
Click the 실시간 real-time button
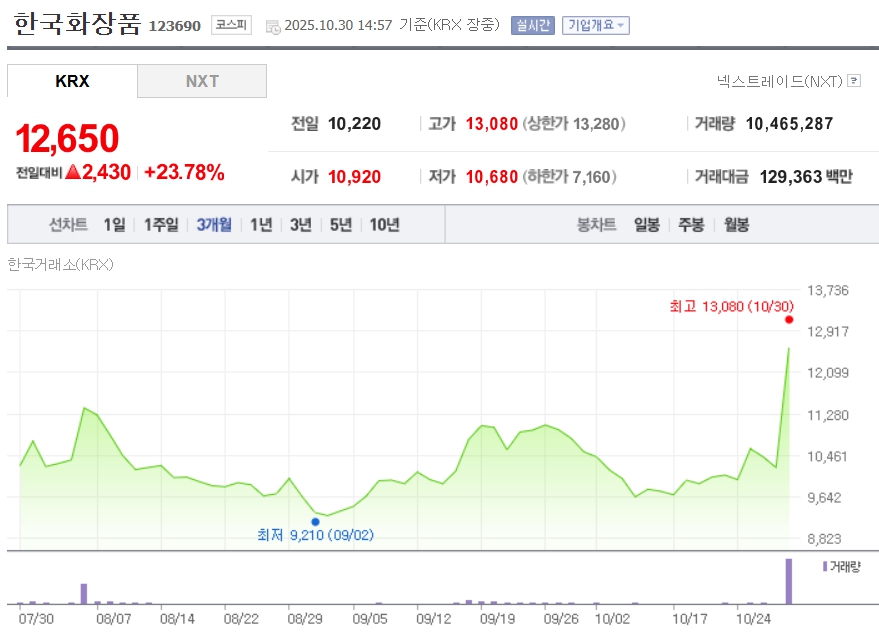(532, 25)
